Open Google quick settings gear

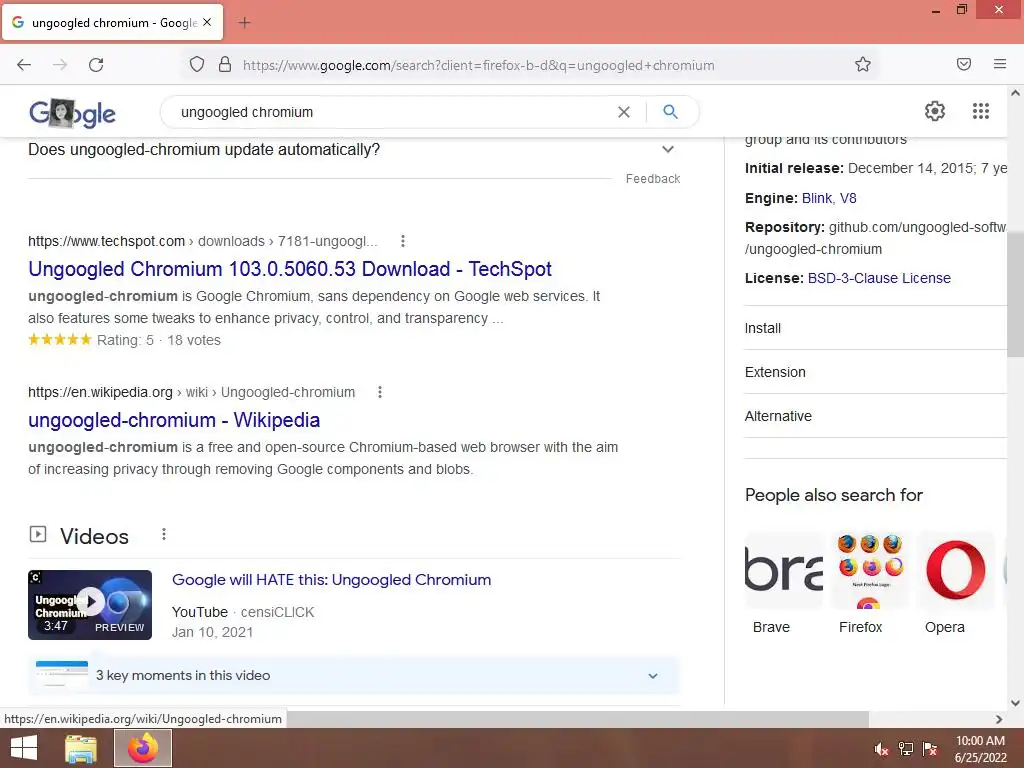click(x=935, y=111)
